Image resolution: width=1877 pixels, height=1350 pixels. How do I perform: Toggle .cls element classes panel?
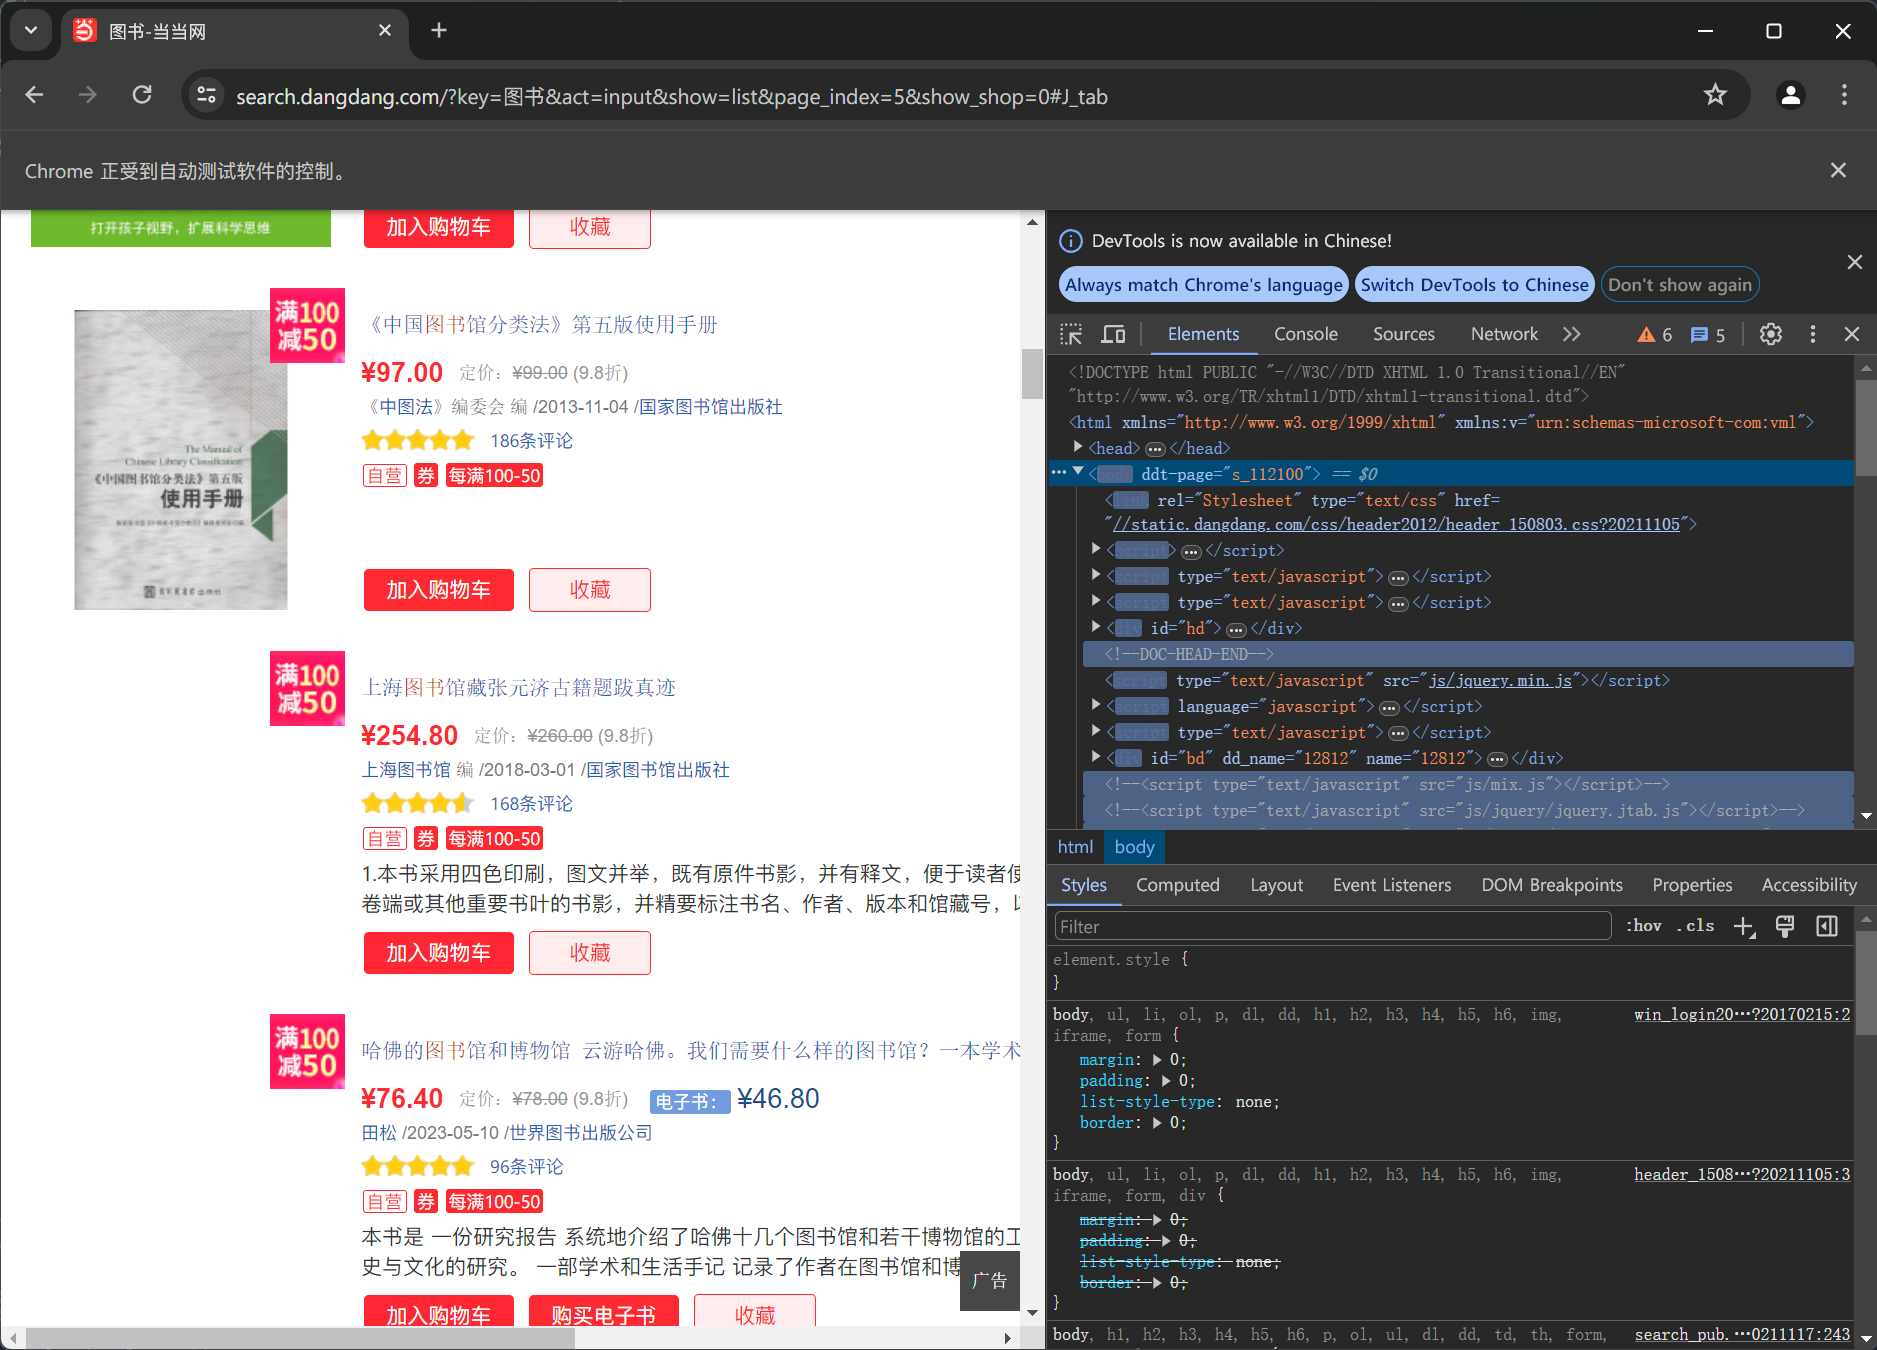pos(1696,926)
